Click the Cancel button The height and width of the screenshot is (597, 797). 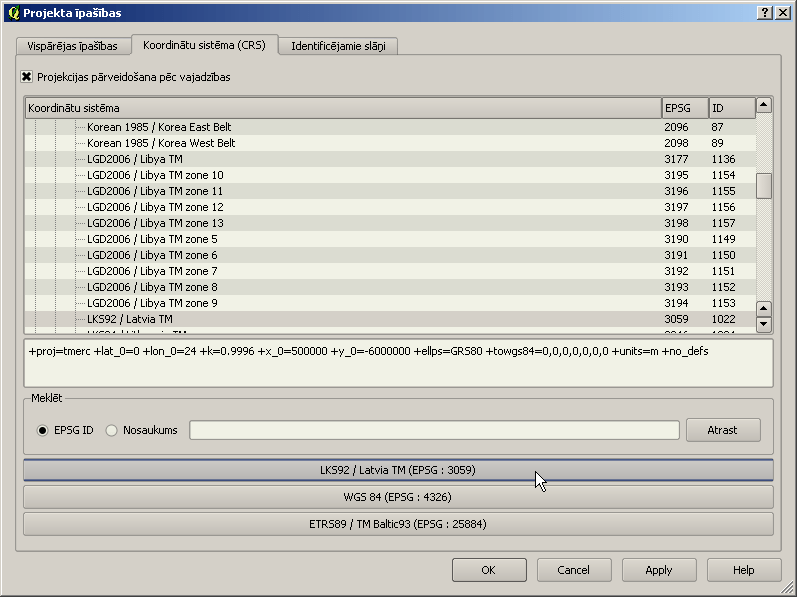pyautogui.click(x=574, y=570)
